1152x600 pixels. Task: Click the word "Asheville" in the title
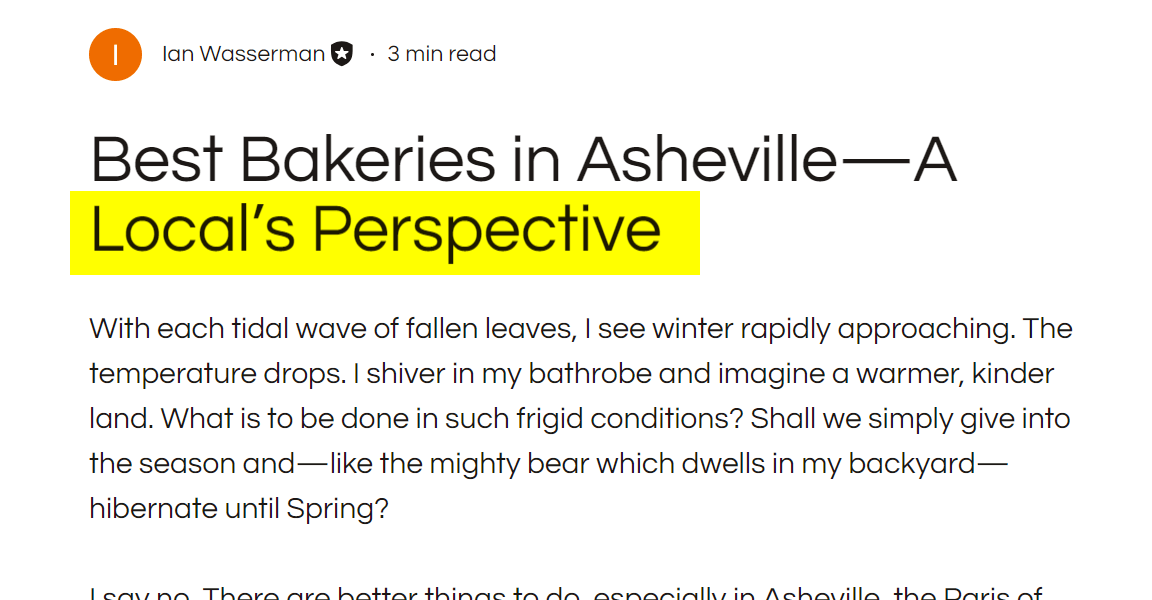point(707,159)
